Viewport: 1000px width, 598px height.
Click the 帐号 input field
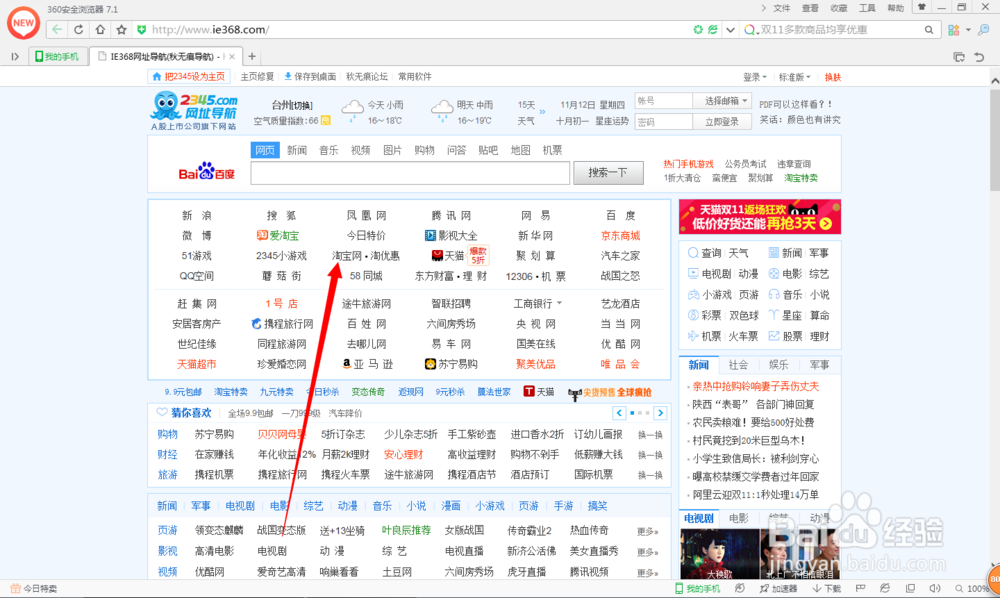(663, 101)
